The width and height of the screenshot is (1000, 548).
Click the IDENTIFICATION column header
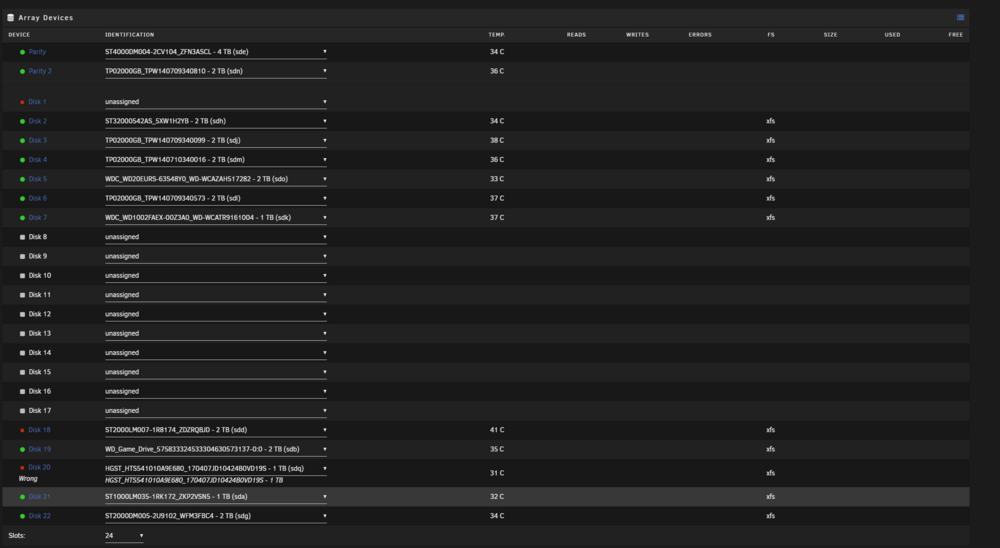[x=129, y=35]
